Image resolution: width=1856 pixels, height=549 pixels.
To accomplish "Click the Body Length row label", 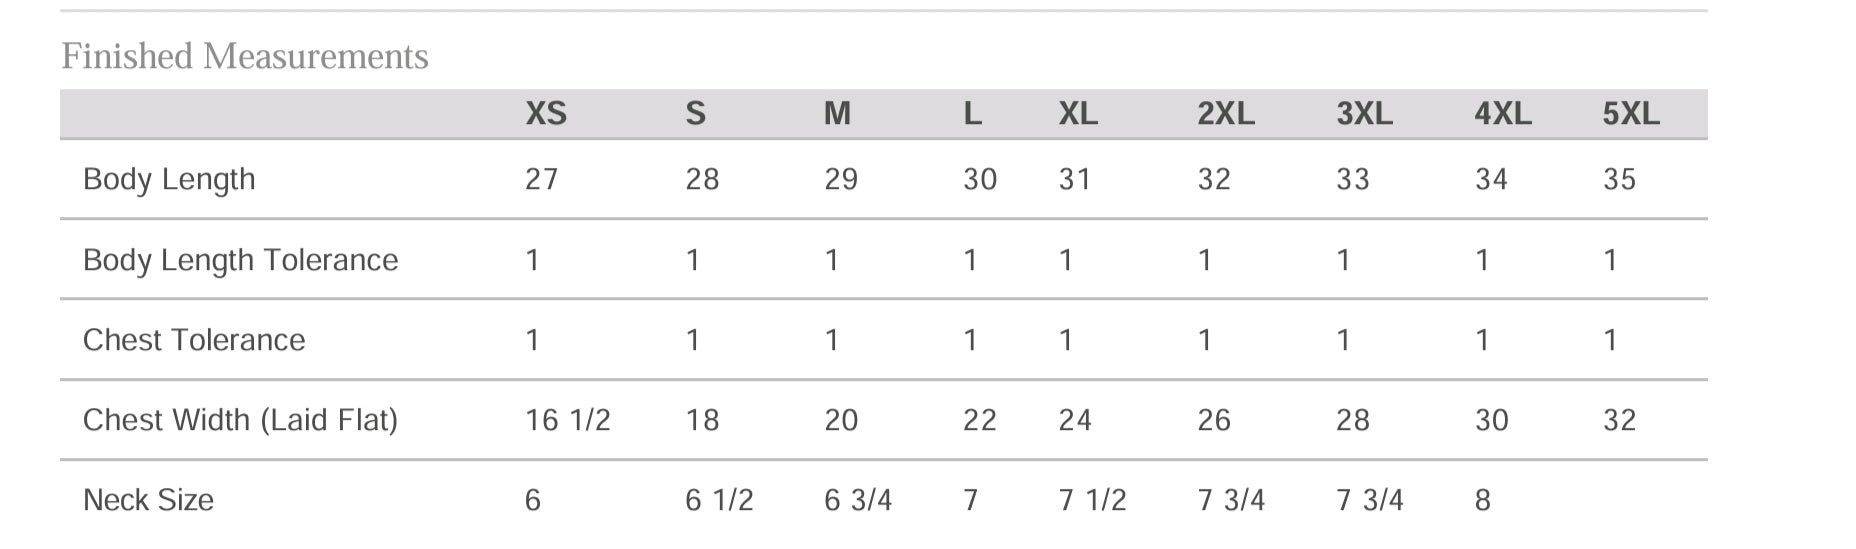I will [x=169, y=179].
